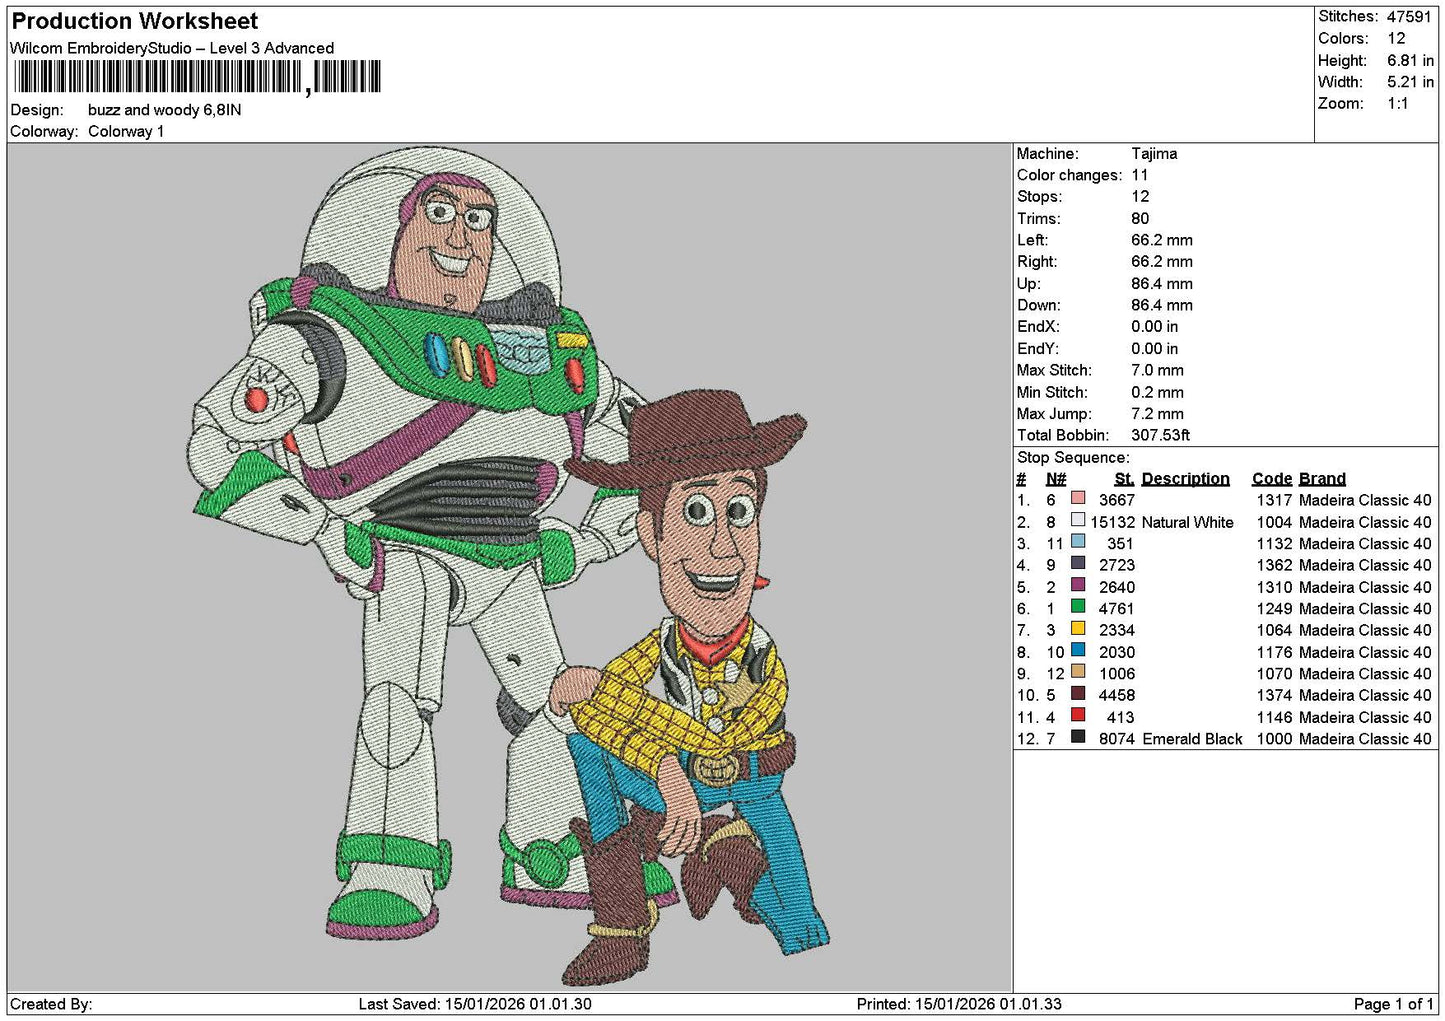The image size is (1445, 1021).
Task: Select the Emerald Black description
Action: (1192, 739)
